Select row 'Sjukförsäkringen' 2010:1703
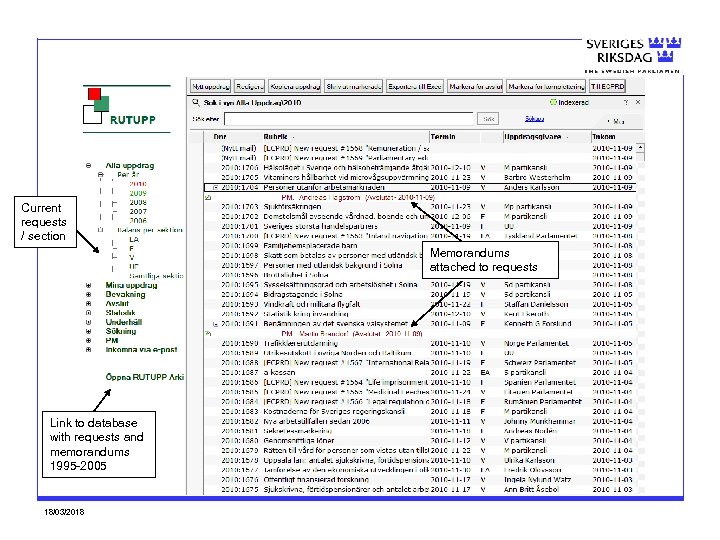This screenshot has height=540, width=720. tap(418, 207)
